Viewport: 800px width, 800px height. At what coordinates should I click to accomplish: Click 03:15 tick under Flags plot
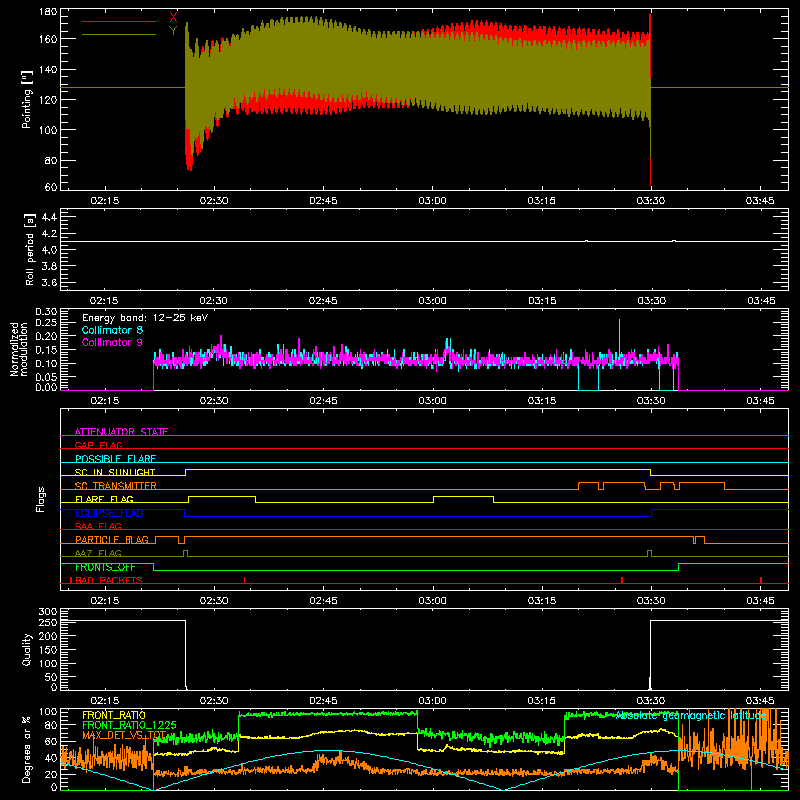541,601
